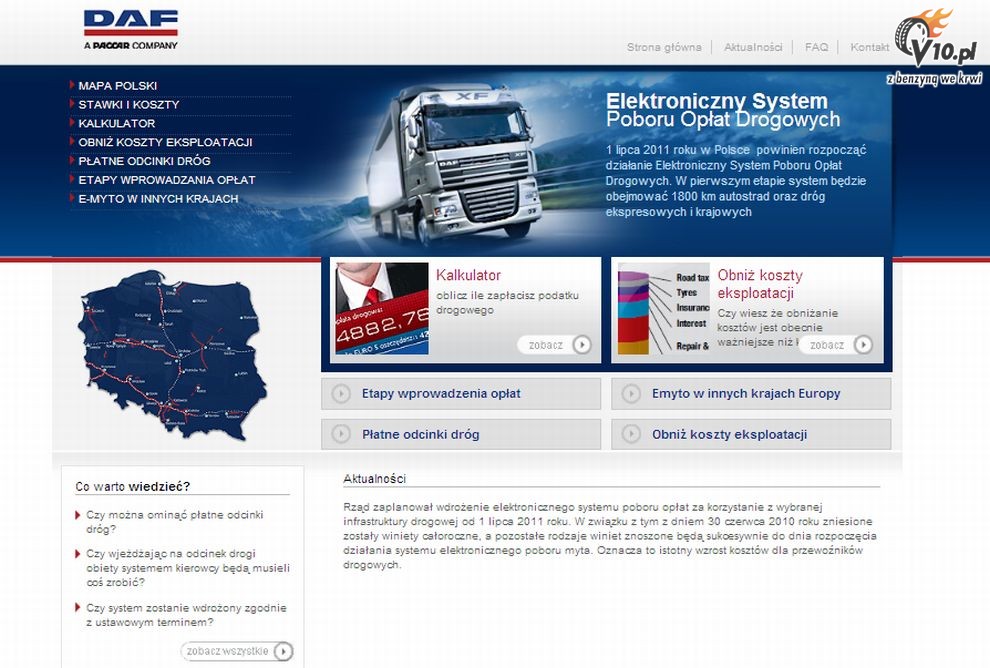Click arrow icon on grey Obniż koszty eksploatacji button
This screenshot has height=668, width=990.
click(631, 434)
